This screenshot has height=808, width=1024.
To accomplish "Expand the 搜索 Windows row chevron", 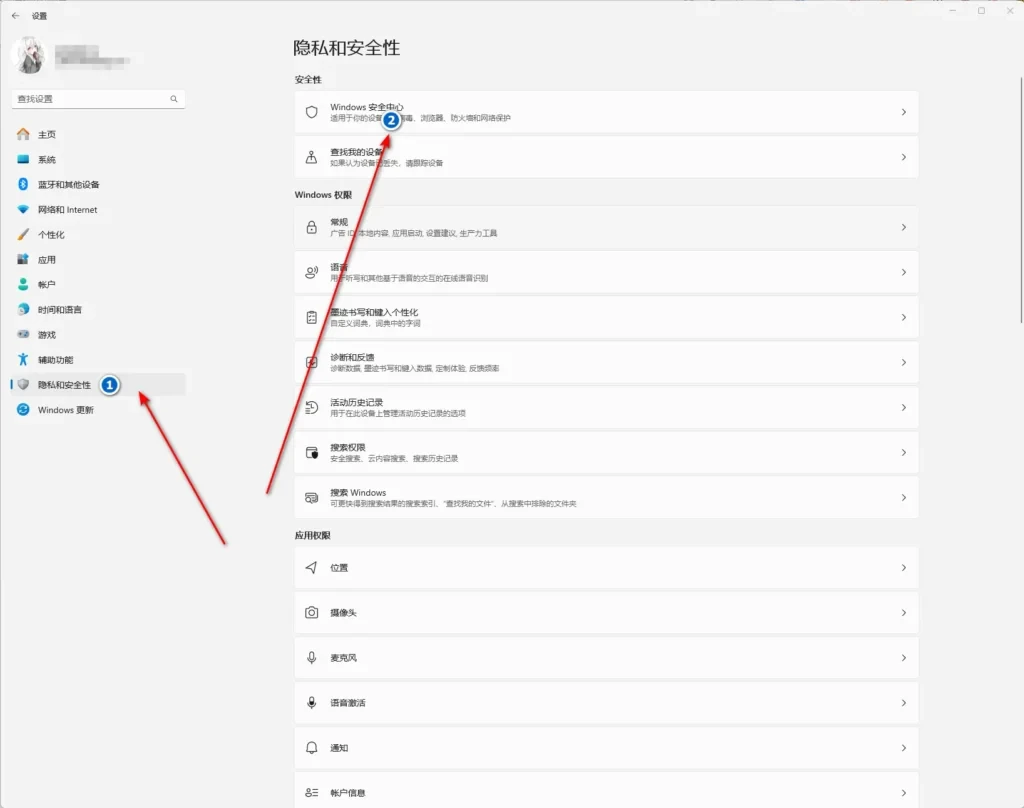I will tap(904, 498).
